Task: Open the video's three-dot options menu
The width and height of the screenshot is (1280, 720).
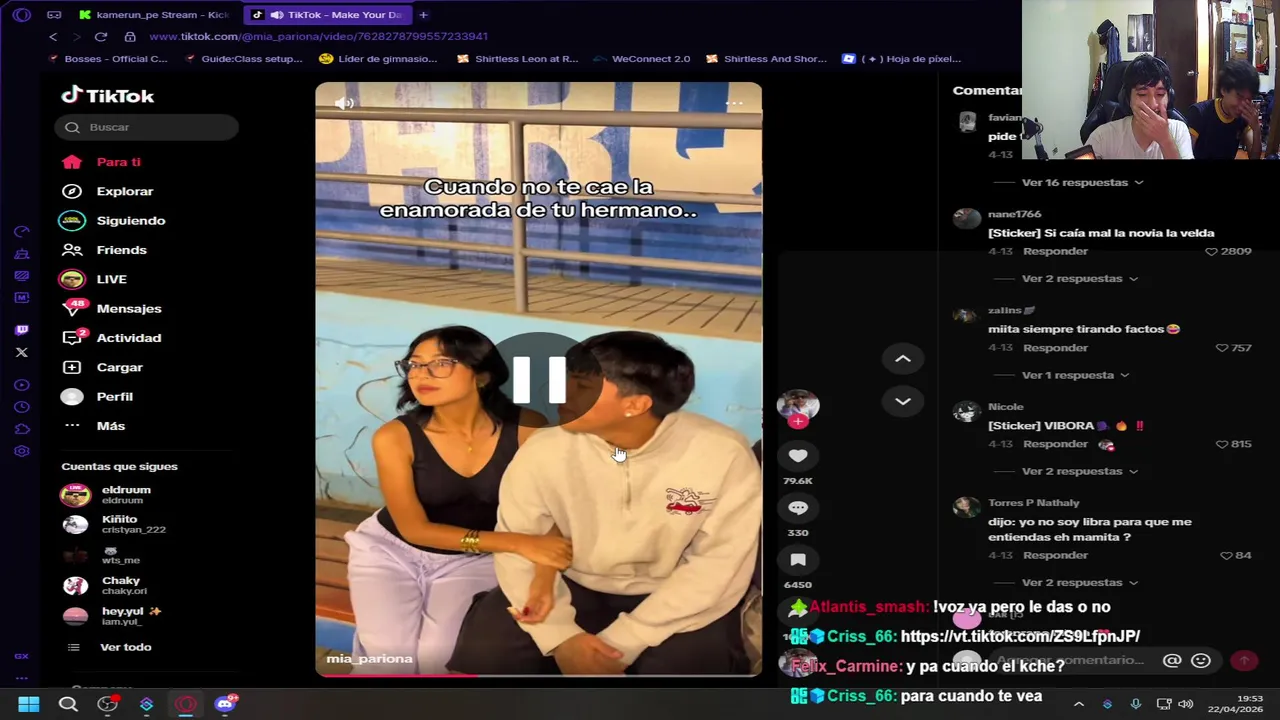Action: [x=734, y=103]
